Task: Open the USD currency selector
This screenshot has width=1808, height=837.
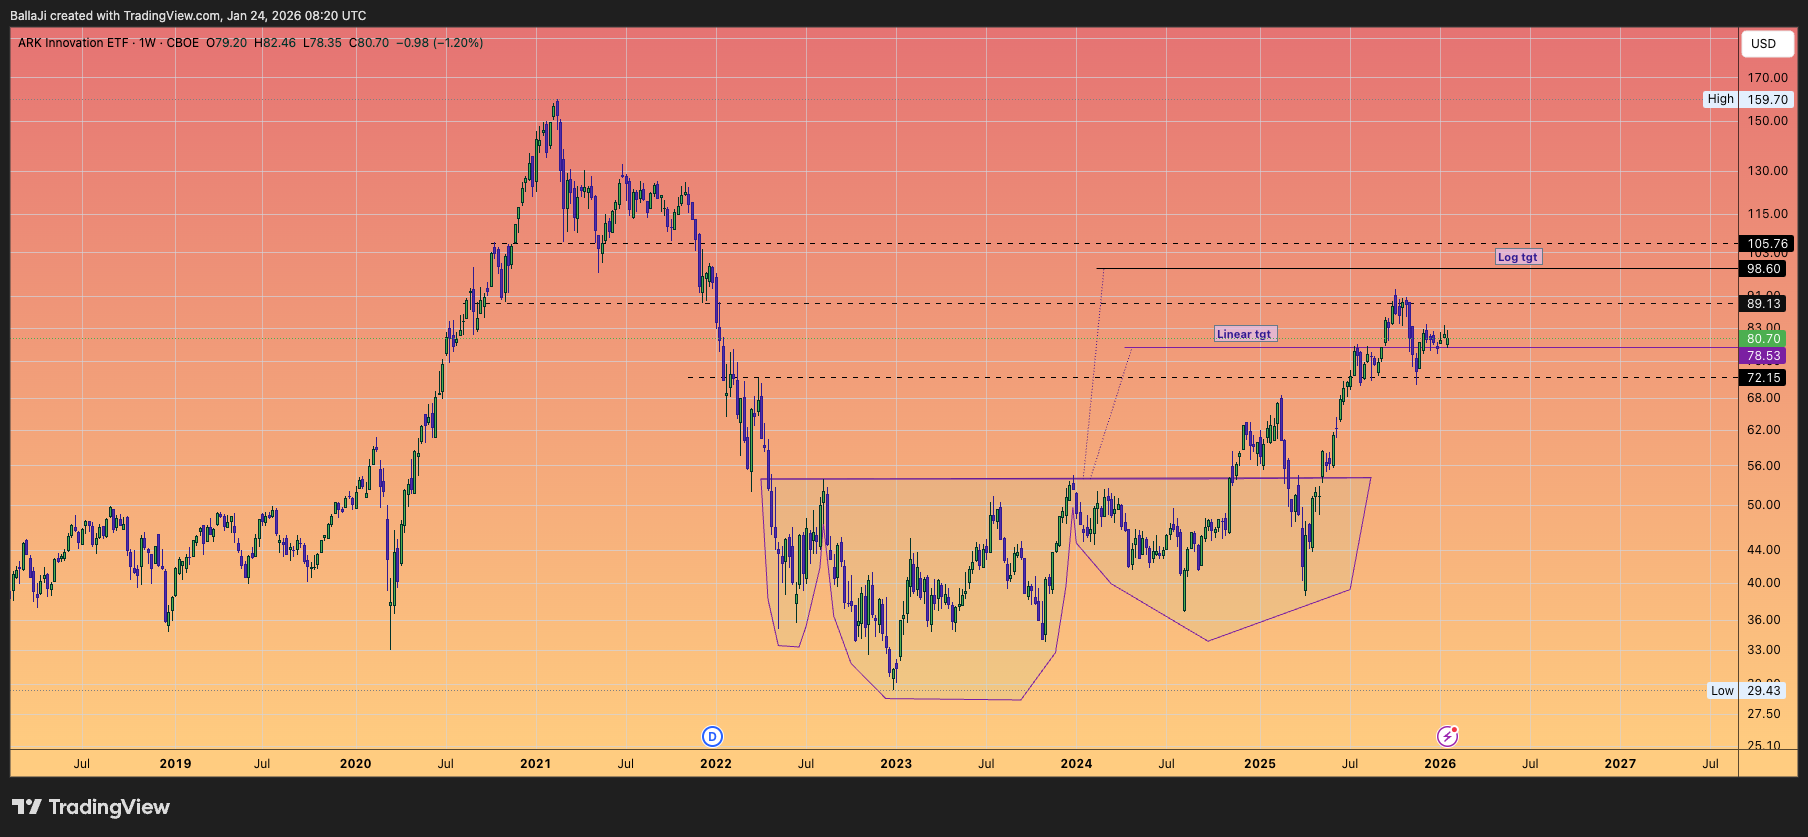Action: coord(1767,44)
